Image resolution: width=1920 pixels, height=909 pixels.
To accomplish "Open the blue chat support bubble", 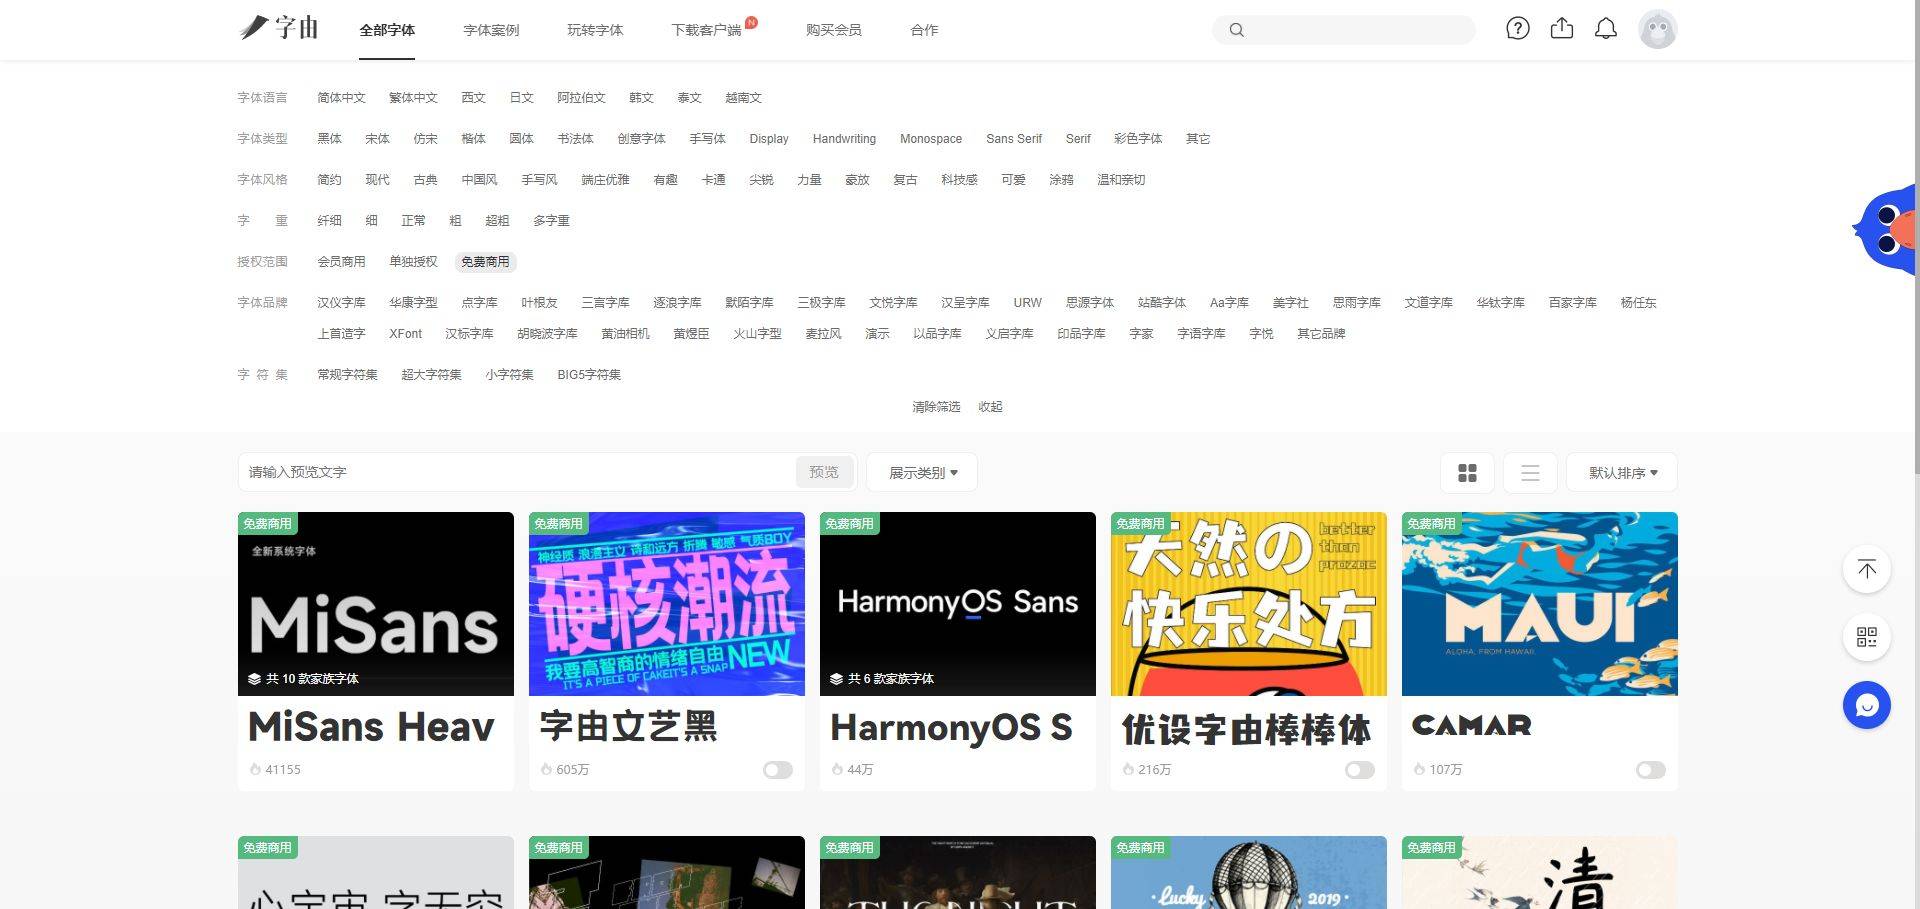I will (1867, 705).
